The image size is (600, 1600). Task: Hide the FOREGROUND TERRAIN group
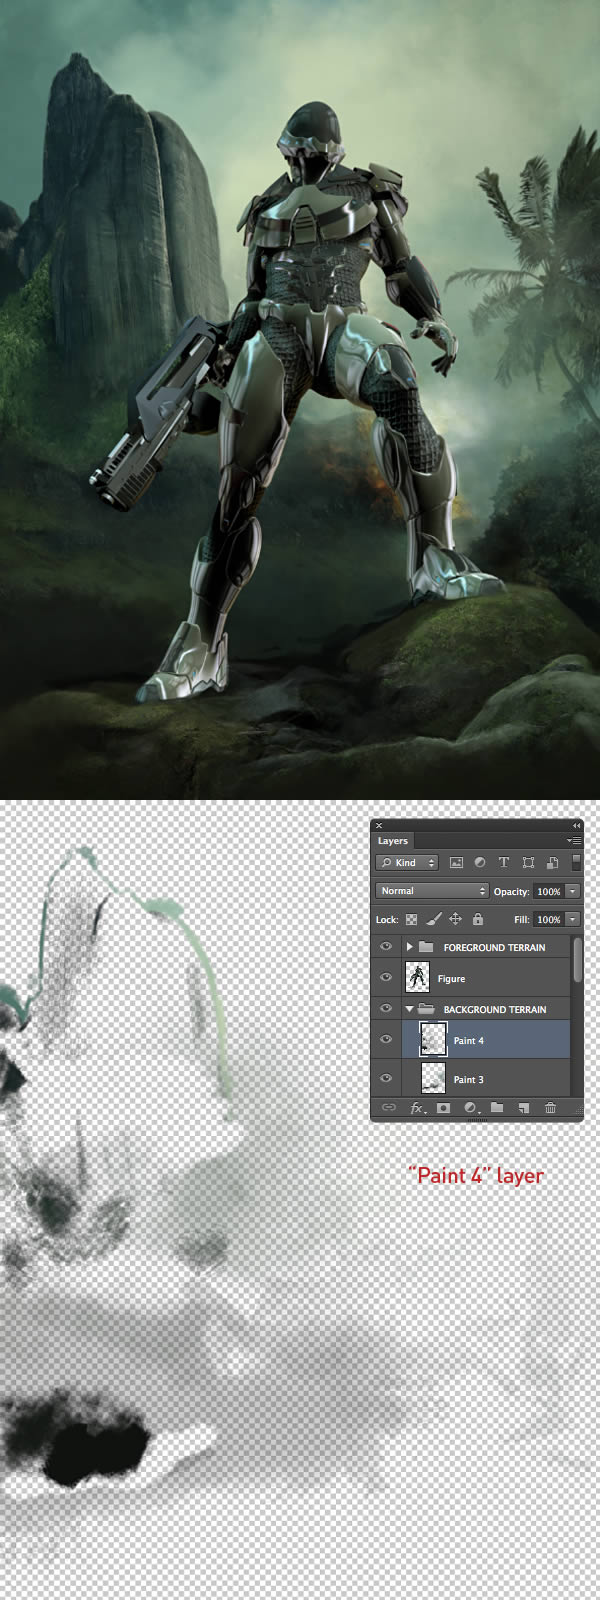(x=386, y=946)
